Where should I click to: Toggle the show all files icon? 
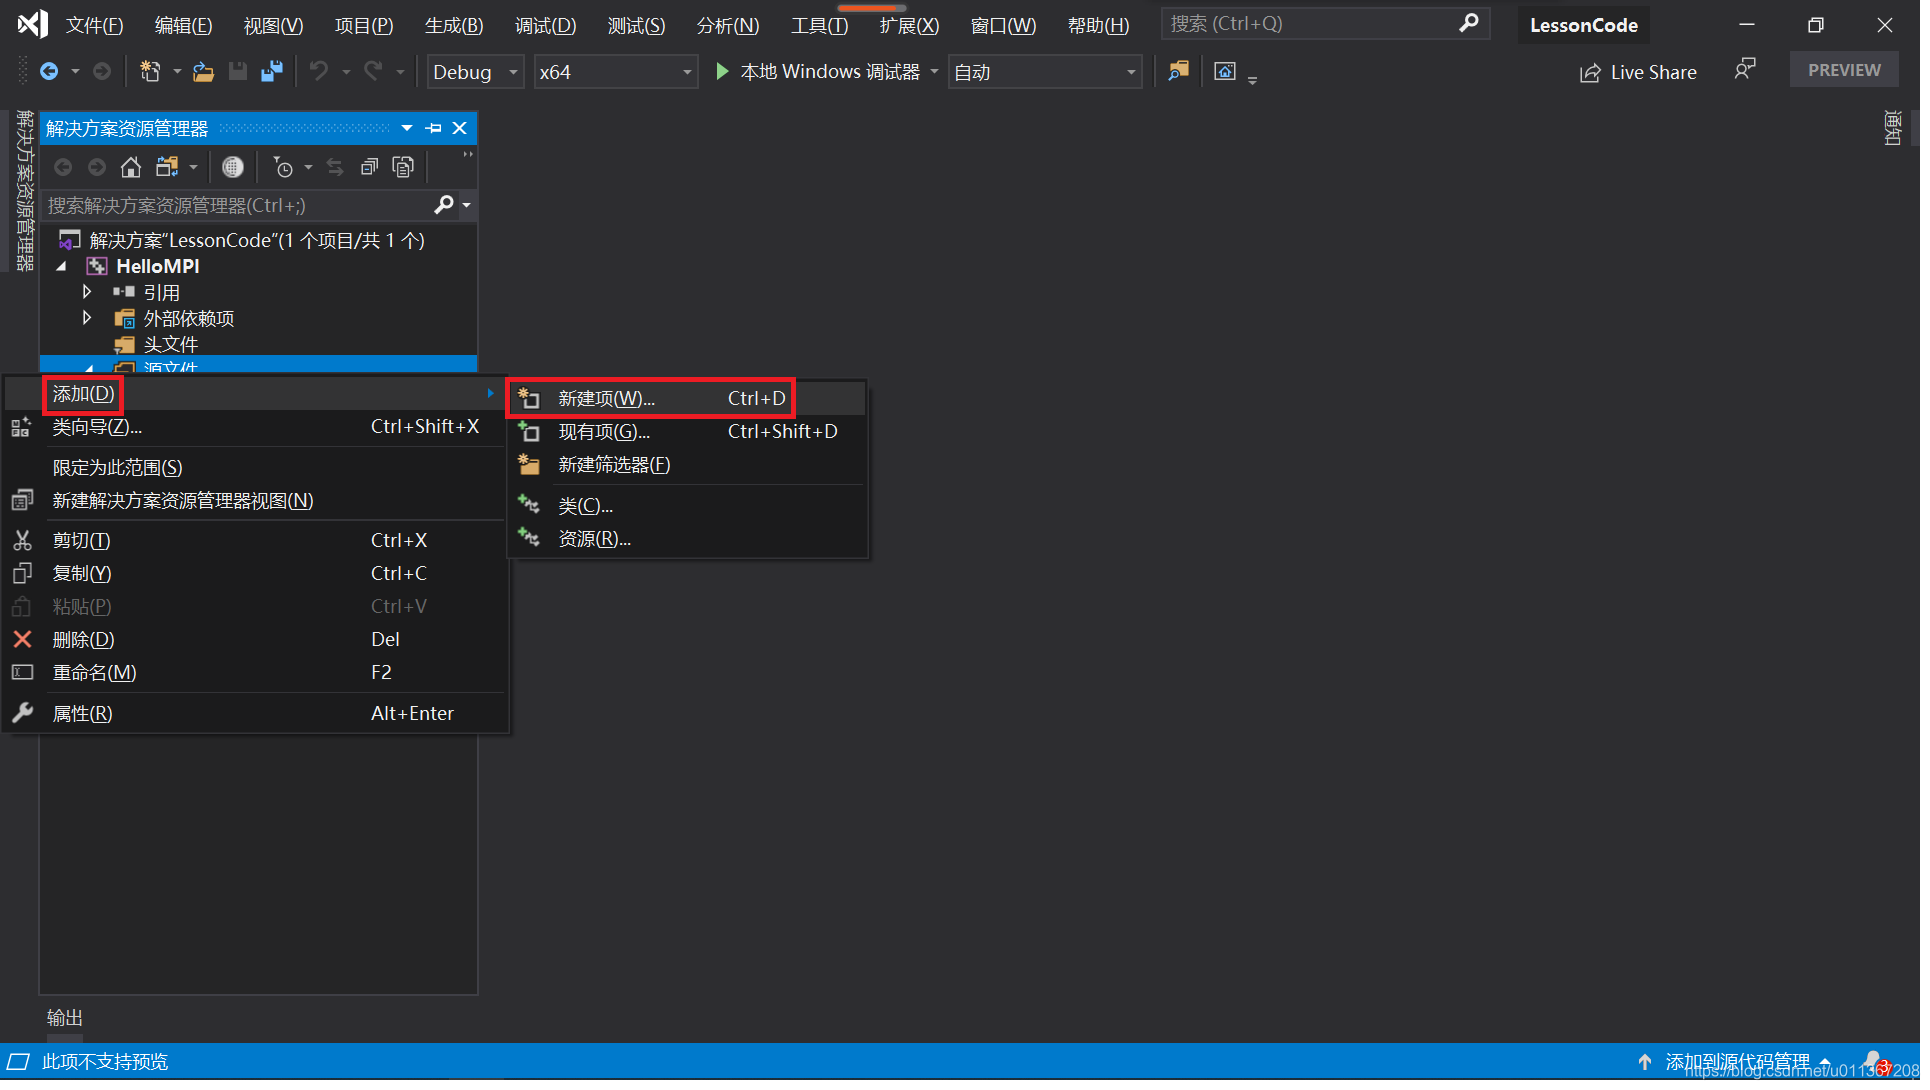tap(403, 167)
